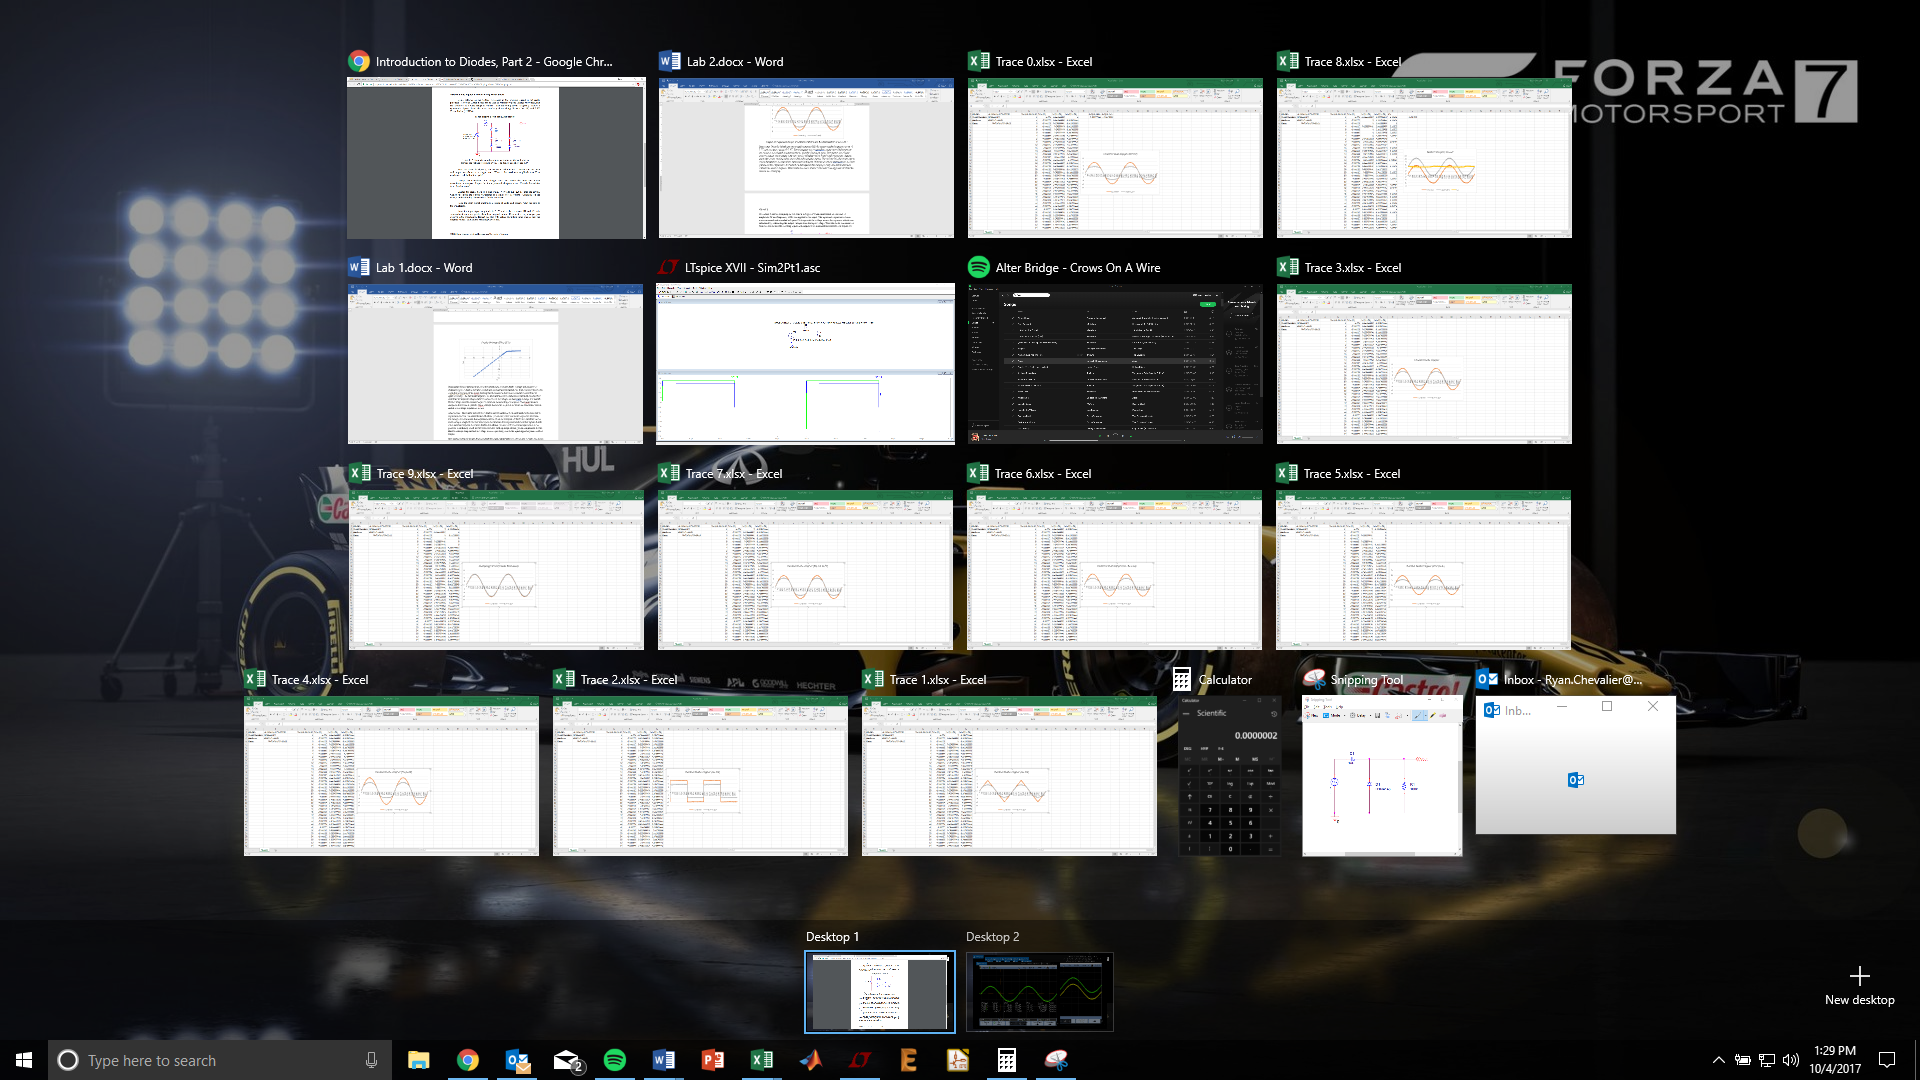Add a New desktop
Screen dimensions: 1920x1080
coord(1859,985)
